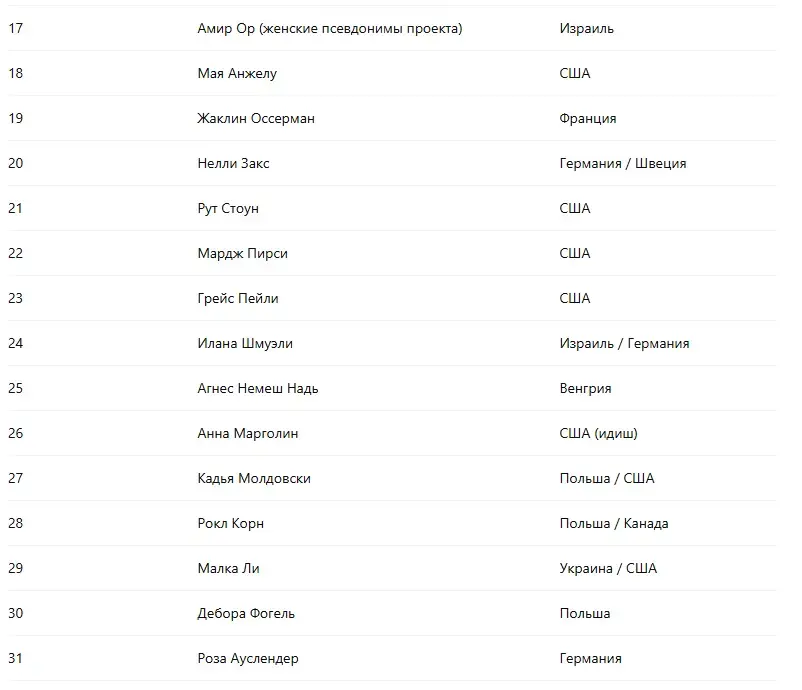Click the country cell Германия / Швеция

[622, 164]
